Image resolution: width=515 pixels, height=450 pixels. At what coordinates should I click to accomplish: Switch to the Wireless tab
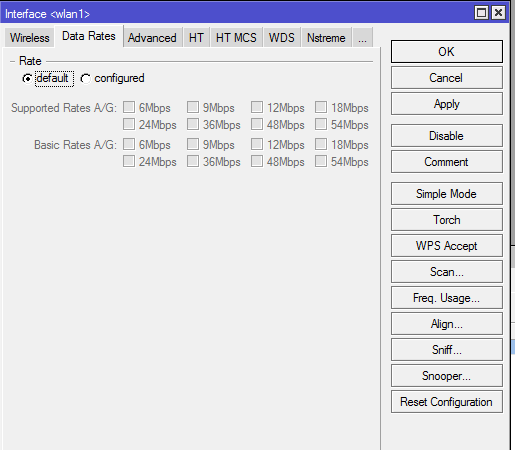[x=29, y=38]
